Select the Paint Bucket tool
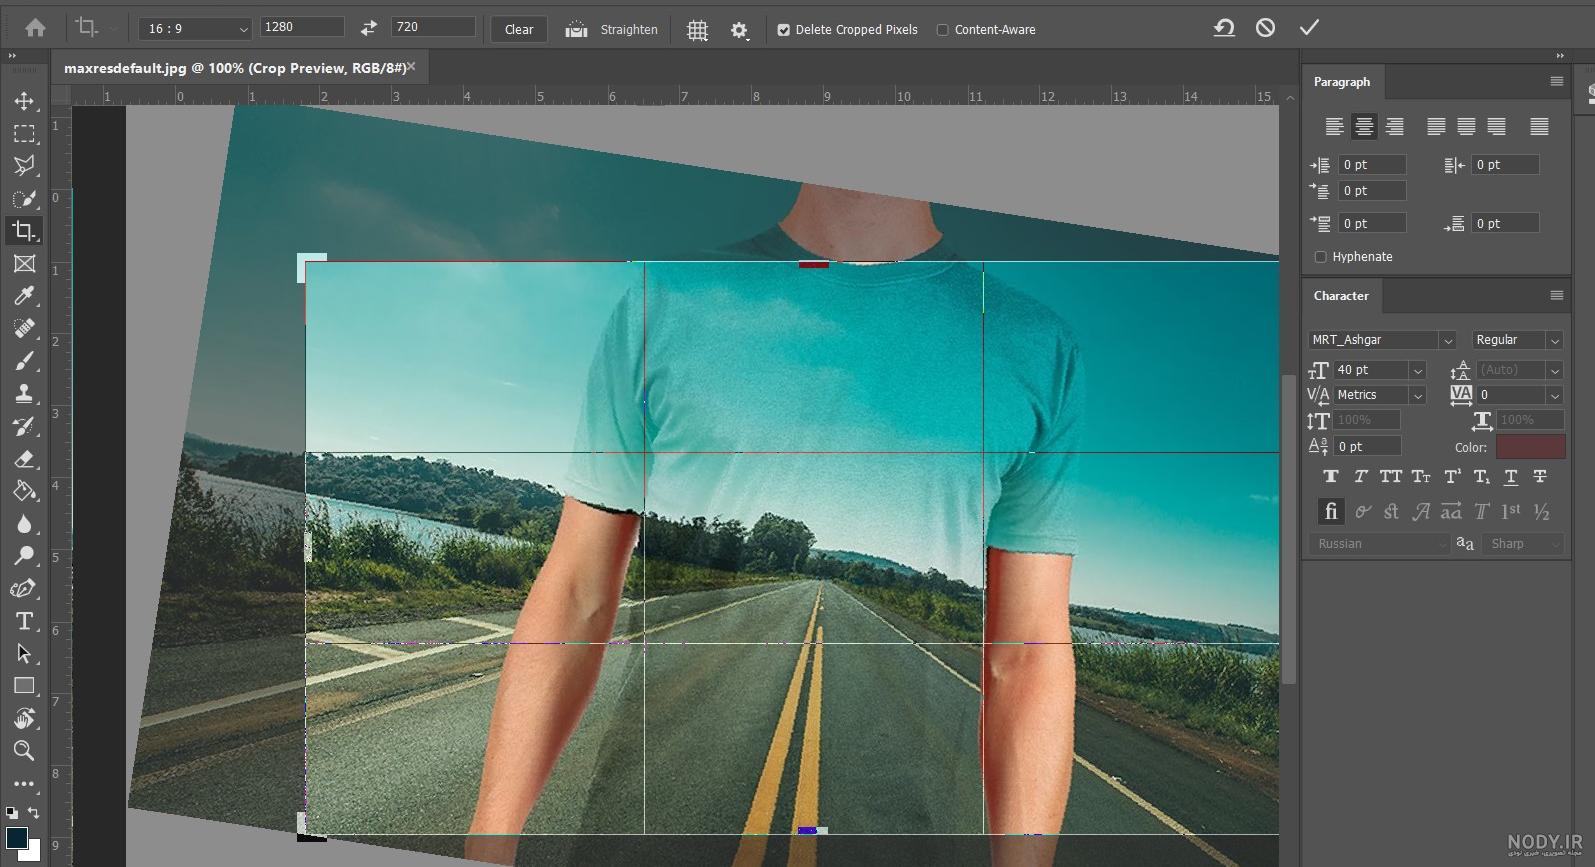This screenshot has height=867, width=1595. click(24, 491)
